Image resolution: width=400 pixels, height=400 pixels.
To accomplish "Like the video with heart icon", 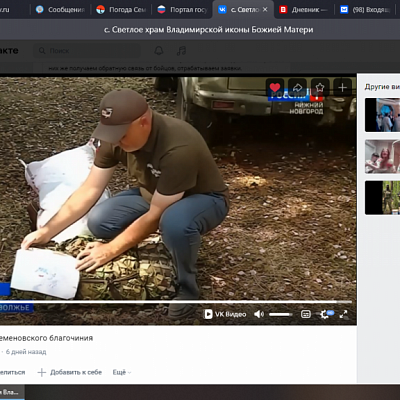I will pos(275,87).
